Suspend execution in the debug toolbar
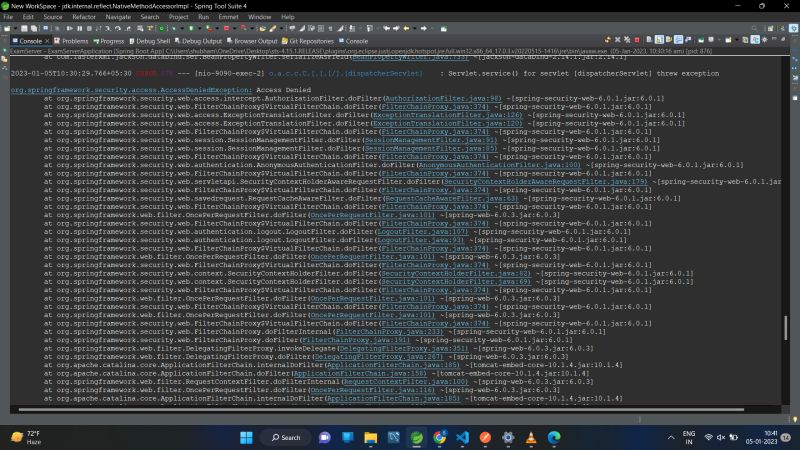The width and height of the screenshot is (800, 450). pos(80,29)
